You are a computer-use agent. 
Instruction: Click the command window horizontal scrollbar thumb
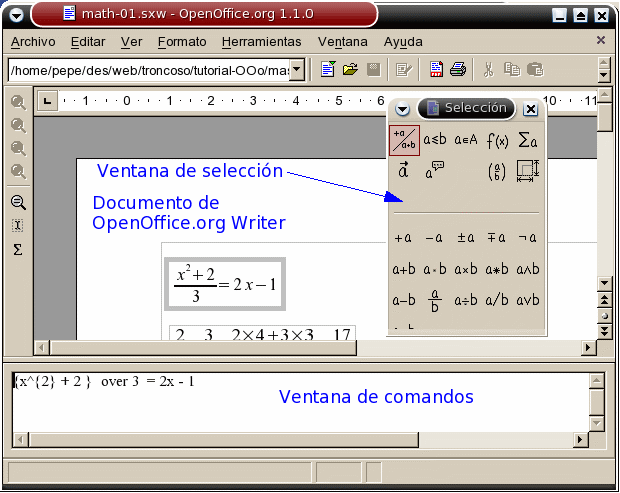click(x=223, y=440)
